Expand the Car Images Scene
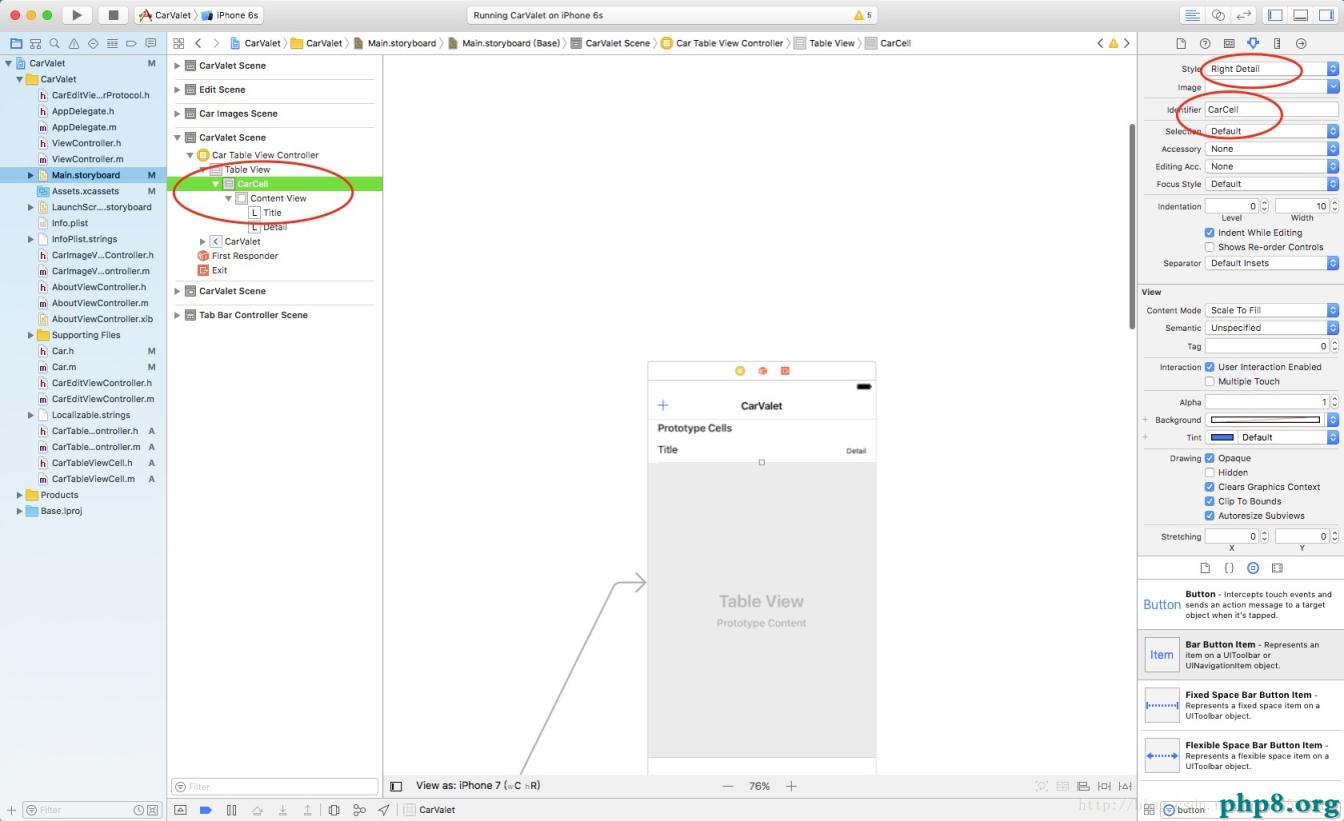The image size is (1344, 821). point(178,113)
